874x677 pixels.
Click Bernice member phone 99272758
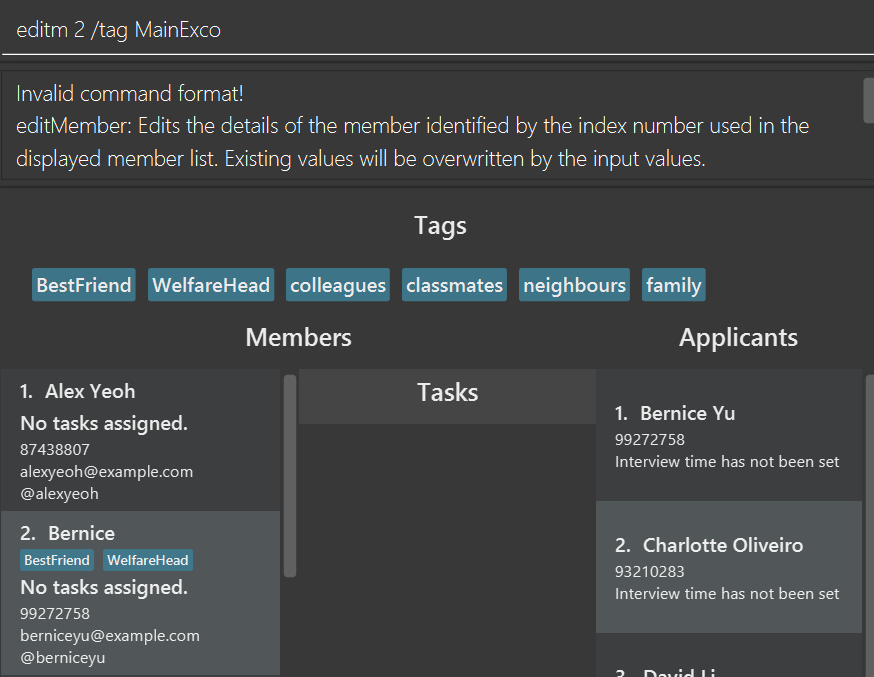click(55, 613)
